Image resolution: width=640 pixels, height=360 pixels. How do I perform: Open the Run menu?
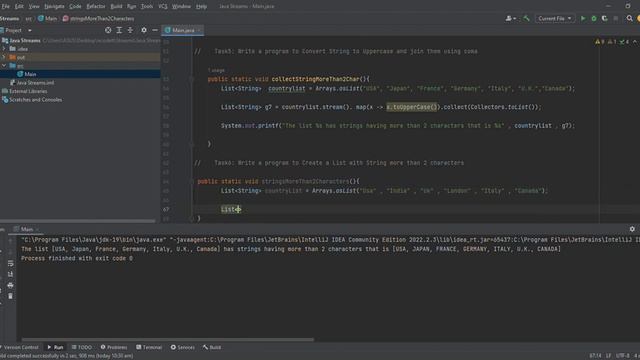coord(131,7)
